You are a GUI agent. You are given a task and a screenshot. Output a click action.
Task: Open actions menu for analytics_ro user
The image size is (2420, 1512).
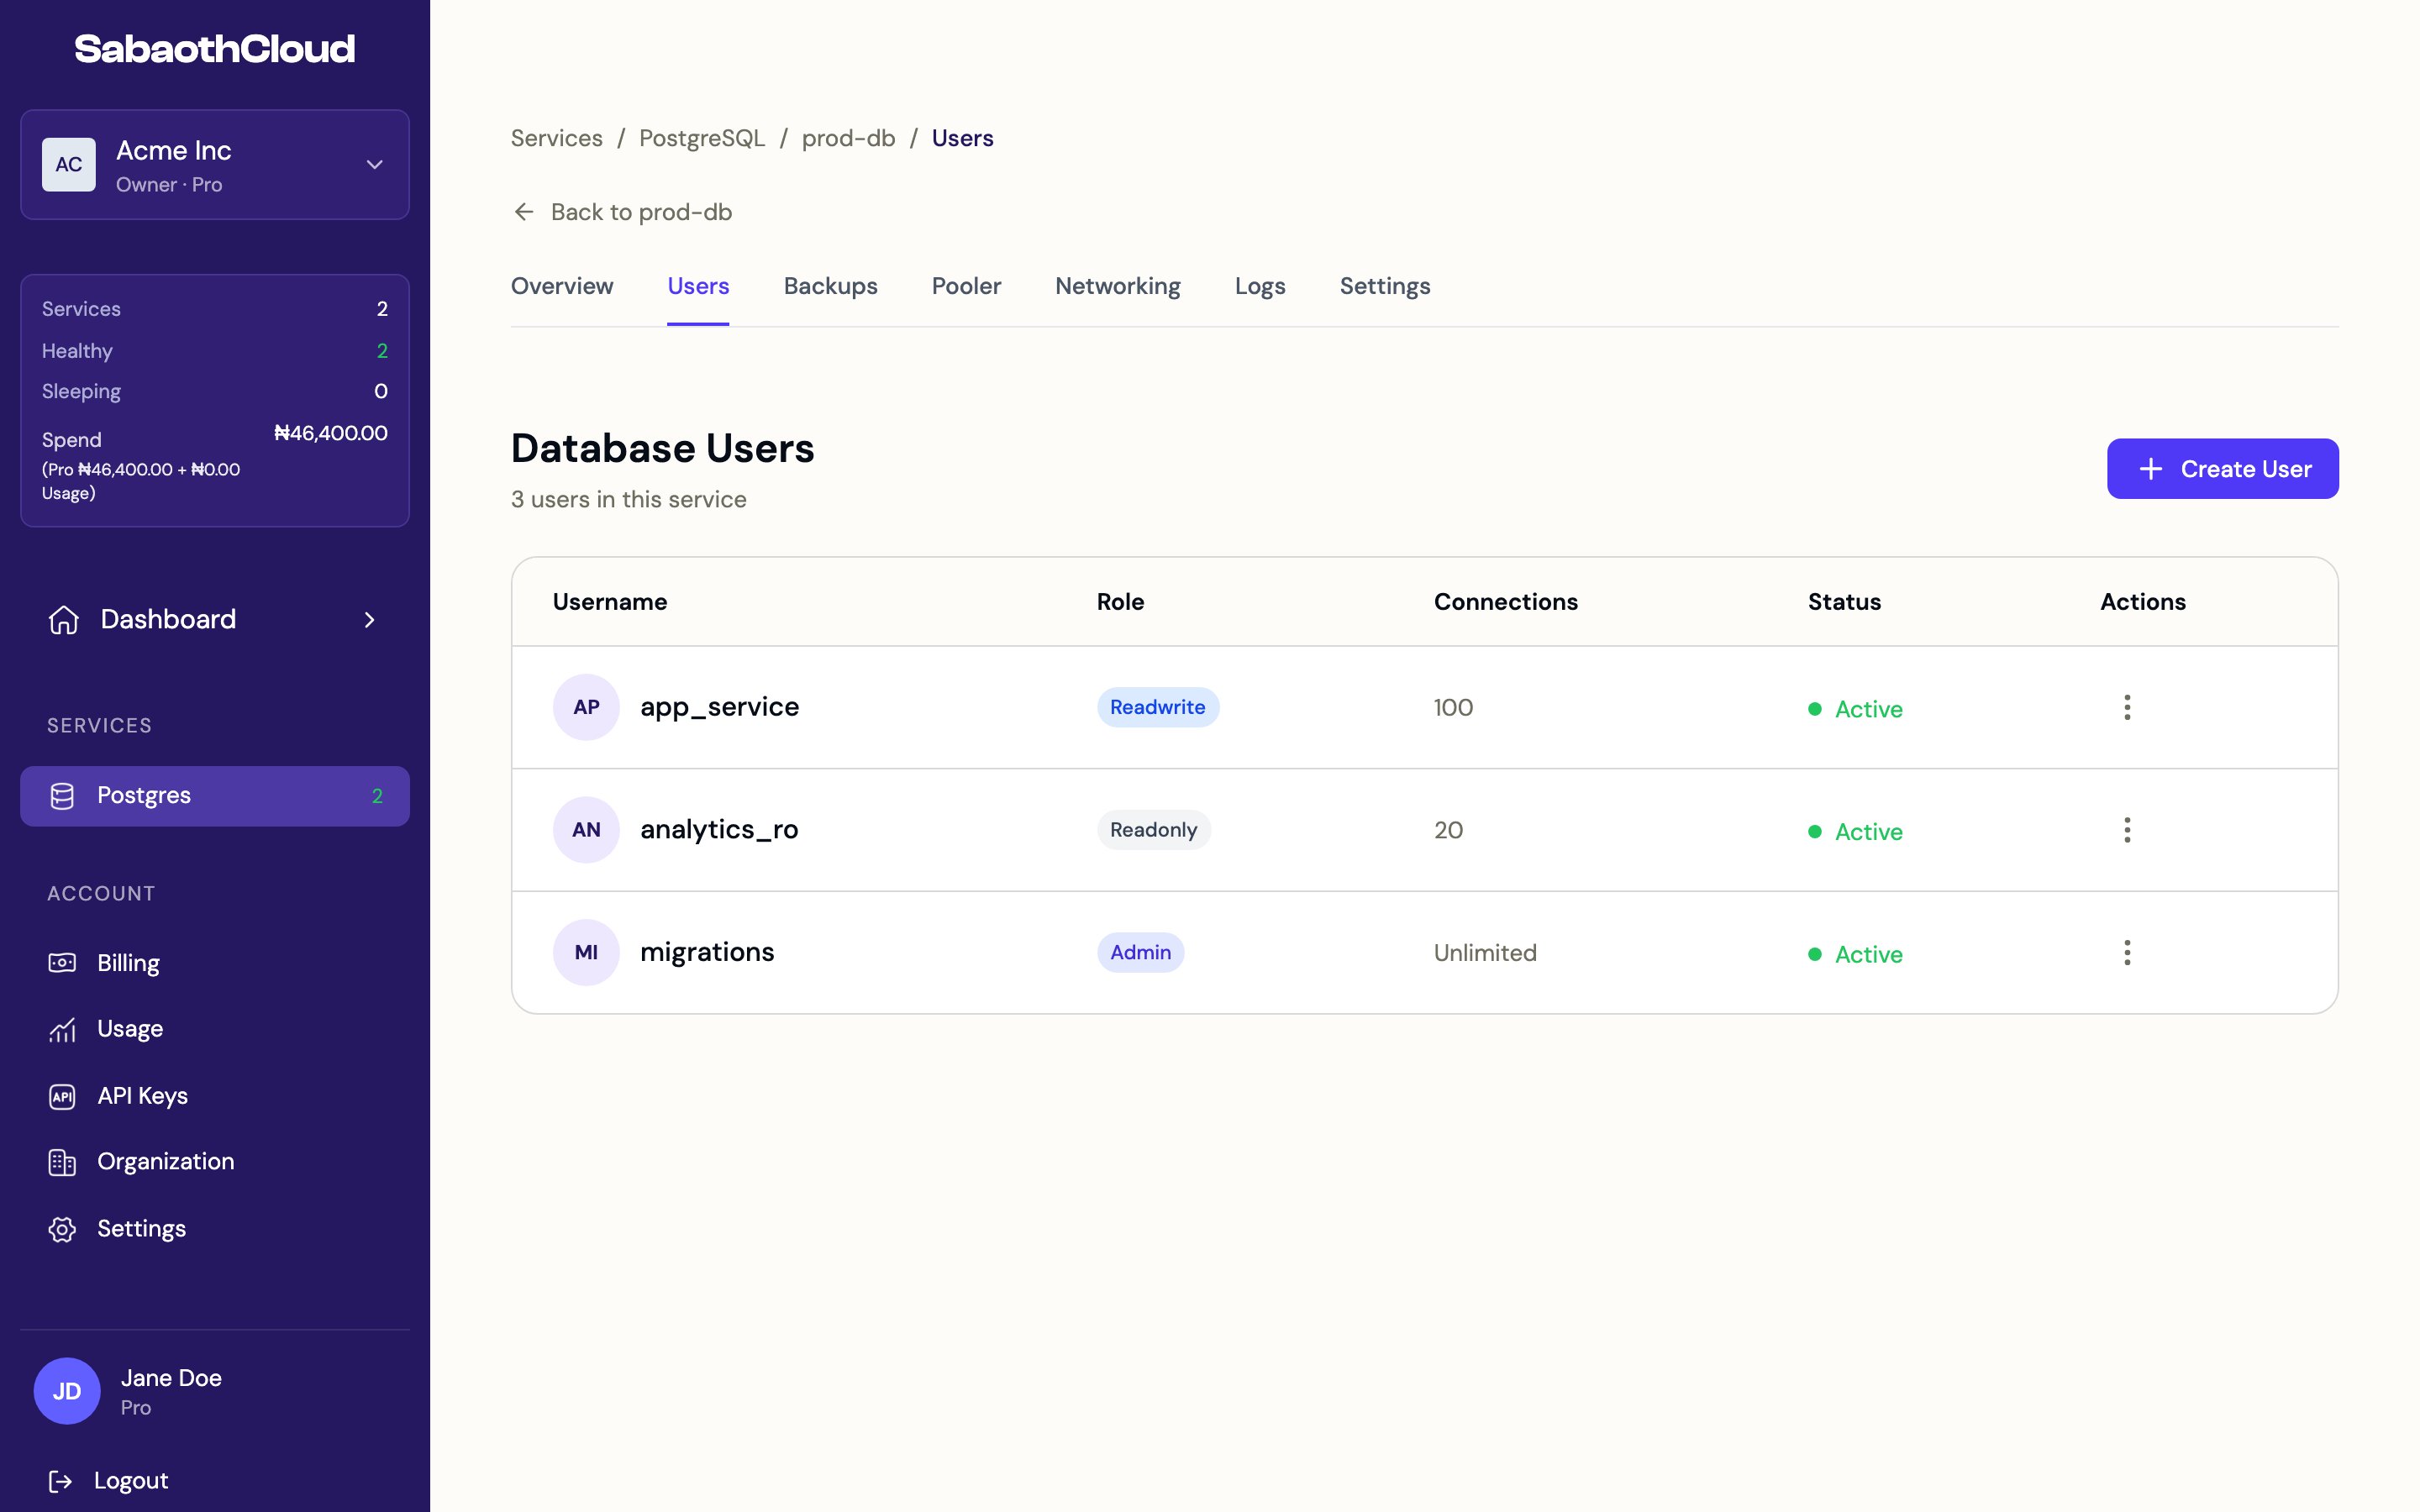[x=2127, y=830]
